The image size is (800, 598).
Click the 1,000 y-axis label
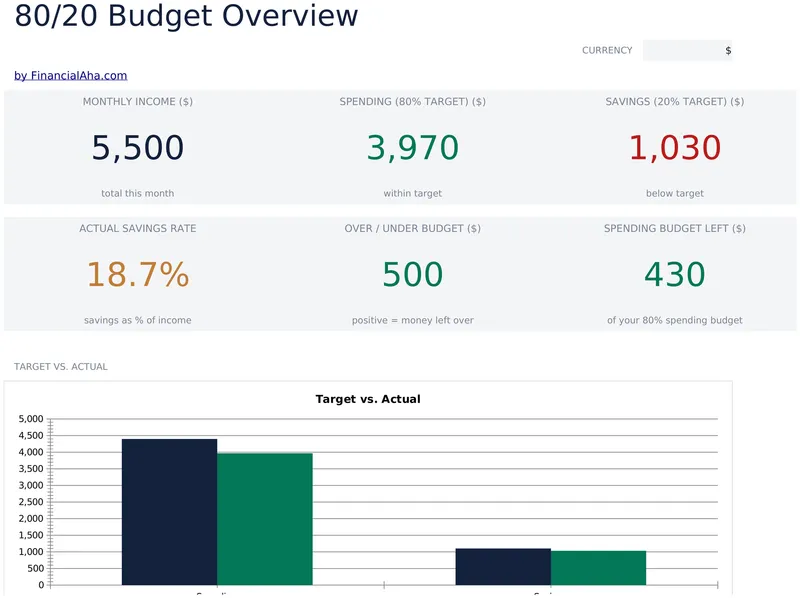coord(31,552)
